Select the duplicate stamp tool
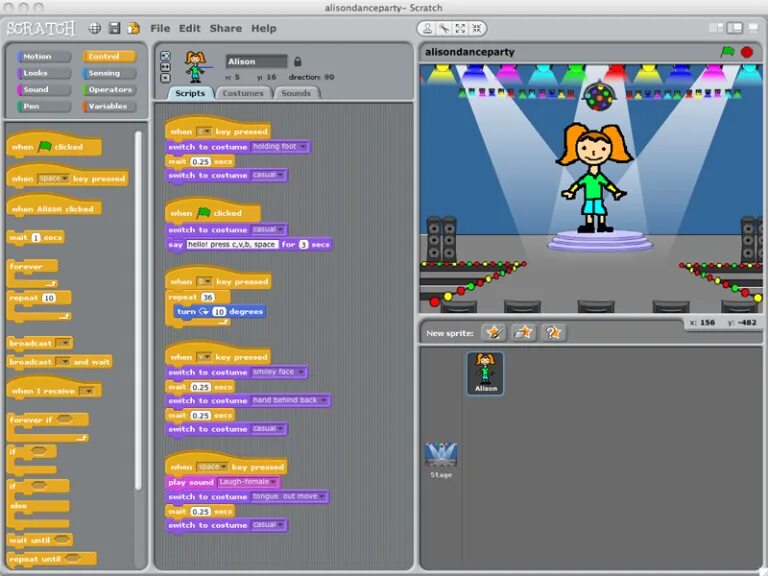The height and width of the screenshot is (576, 768). pyautogui.click(x=427, y=28)
